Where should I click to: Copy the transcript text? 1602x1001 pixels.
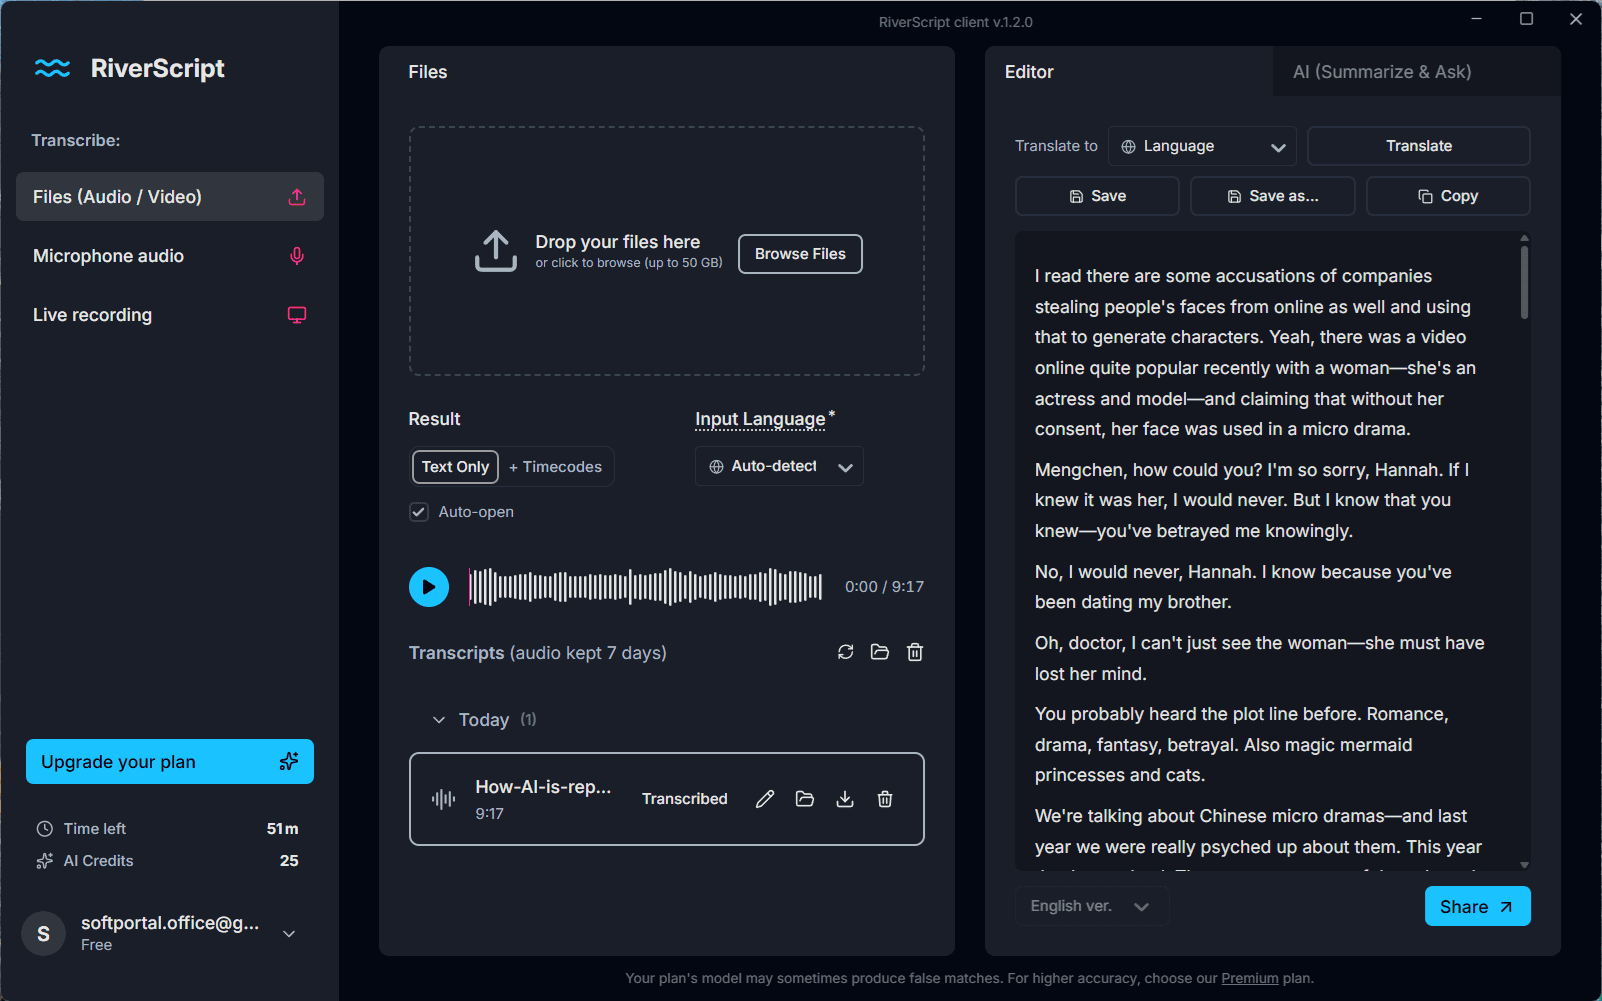(x=1448, y=196)
